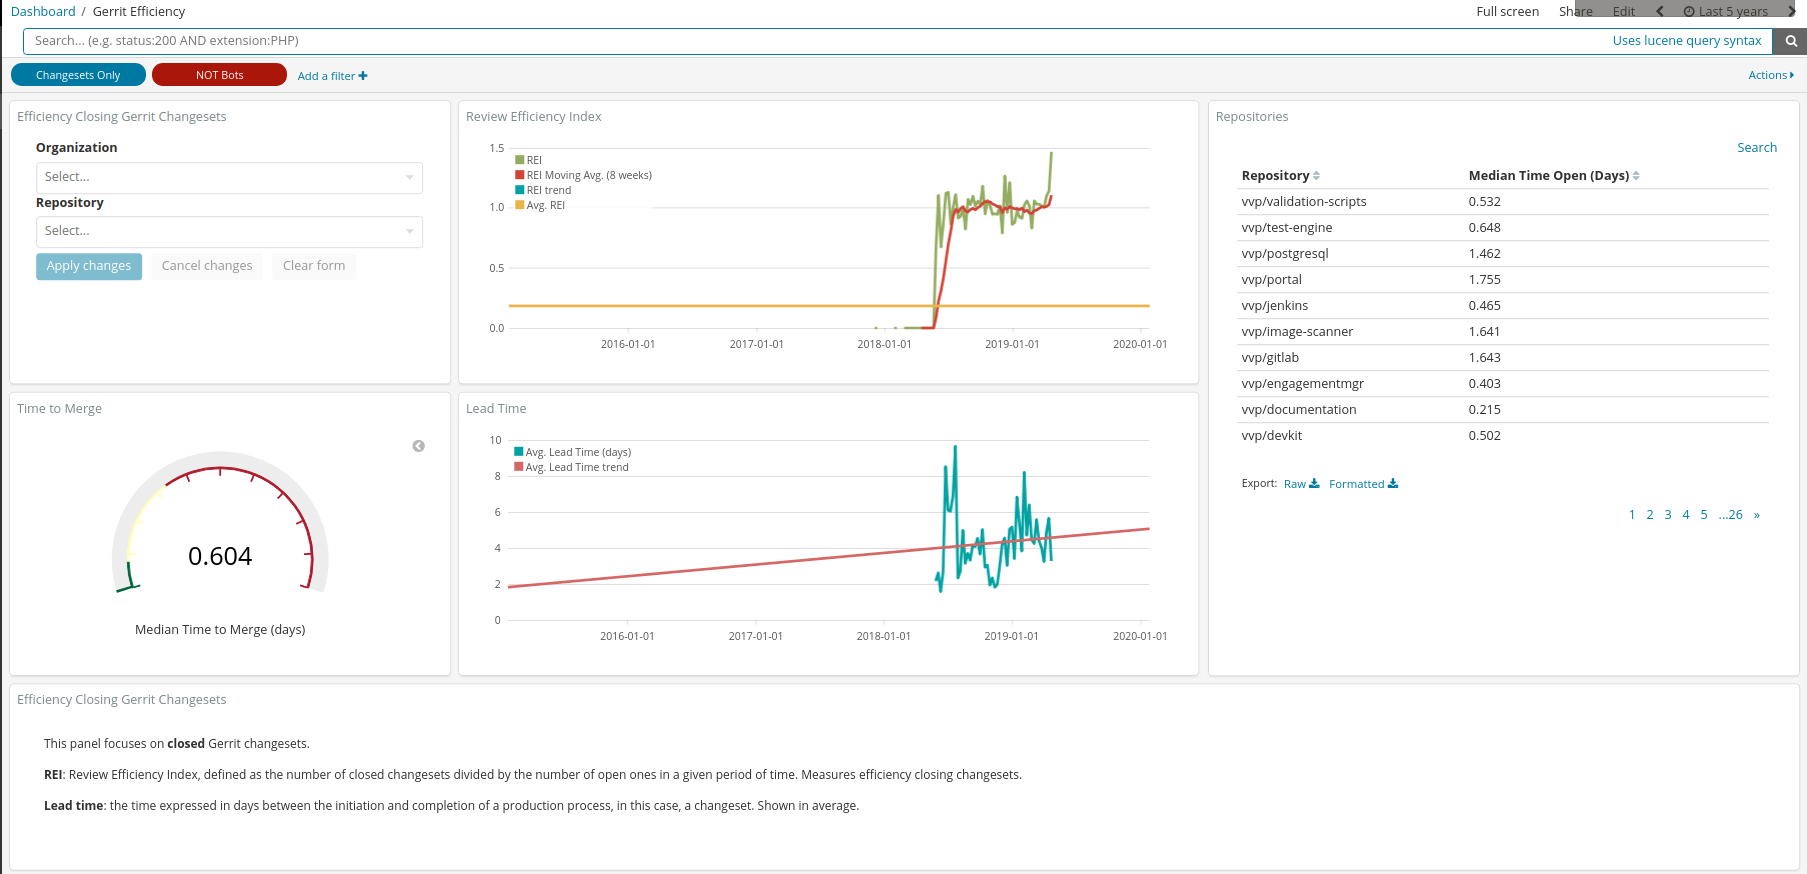
Task: Toggle the Changesets Only filter pill
Action: pos(78,75)
